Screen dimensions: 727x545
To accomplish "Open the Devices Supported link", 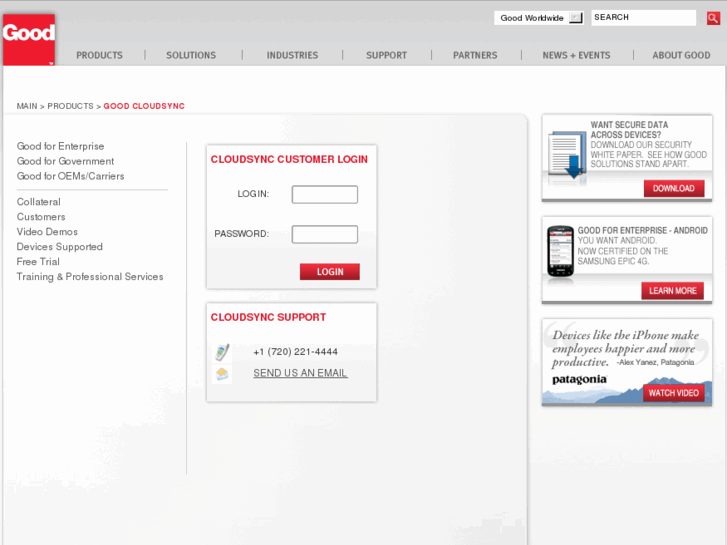I will tap(60, 247).
